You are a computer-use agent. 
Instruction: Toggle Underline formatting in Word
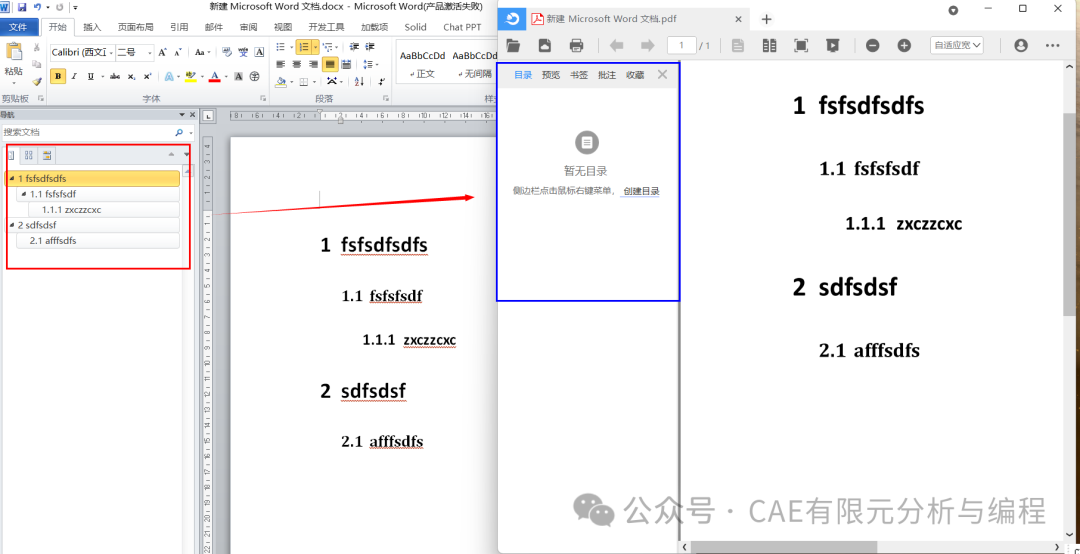(x=90, y=76)
